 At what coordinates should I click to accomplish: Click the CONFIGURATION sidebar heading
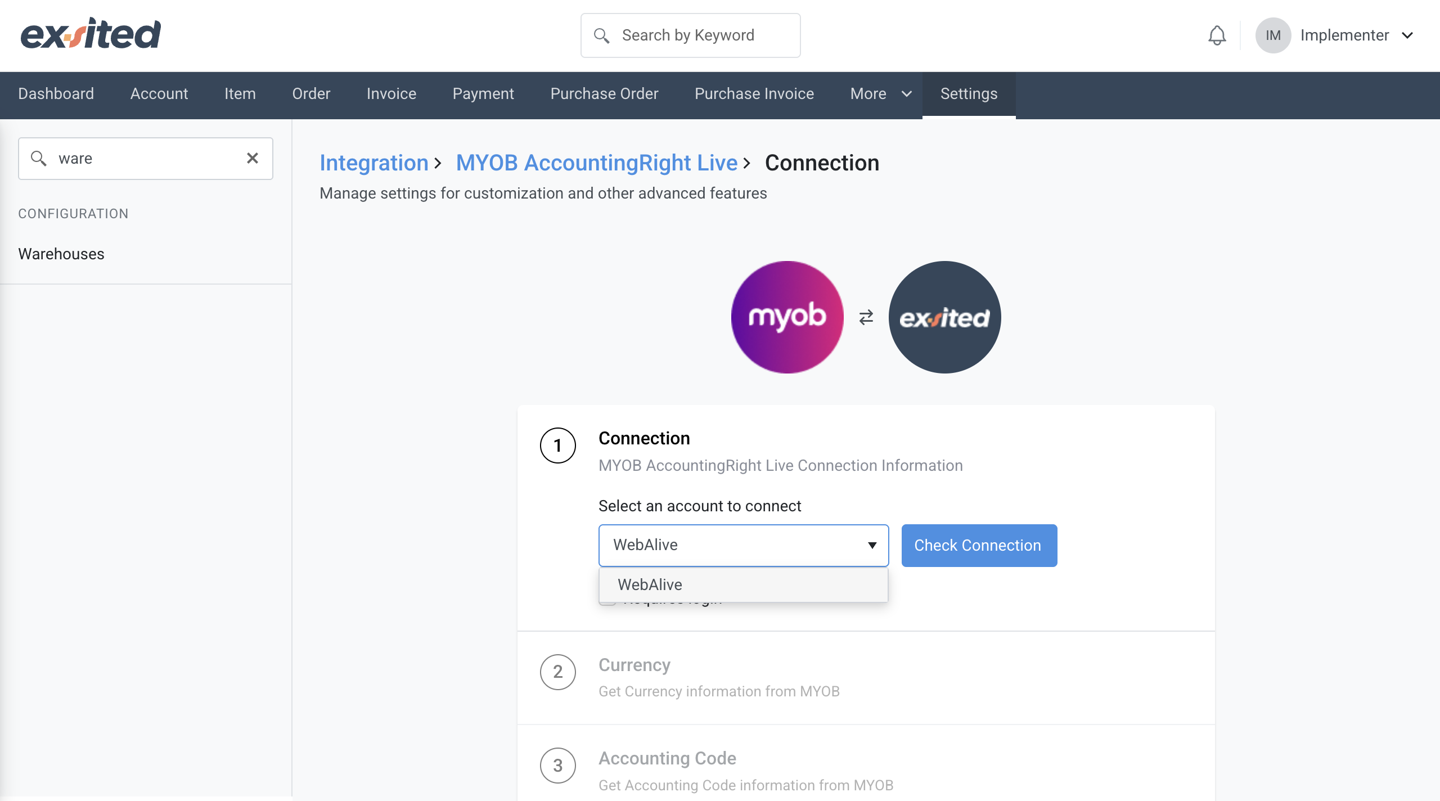[x=73, y=214]
